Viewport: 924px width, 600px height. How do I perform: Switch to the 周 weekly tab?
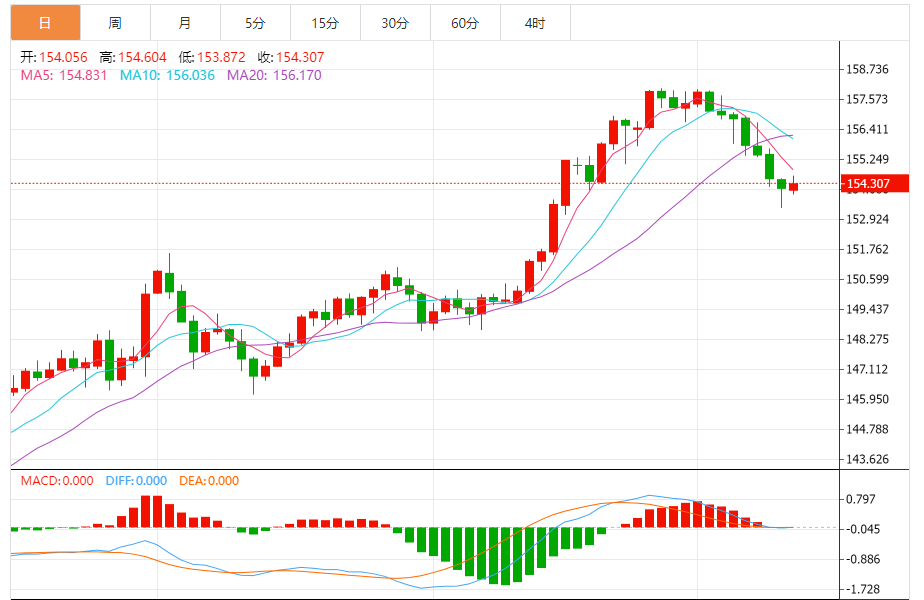(115, 23)
